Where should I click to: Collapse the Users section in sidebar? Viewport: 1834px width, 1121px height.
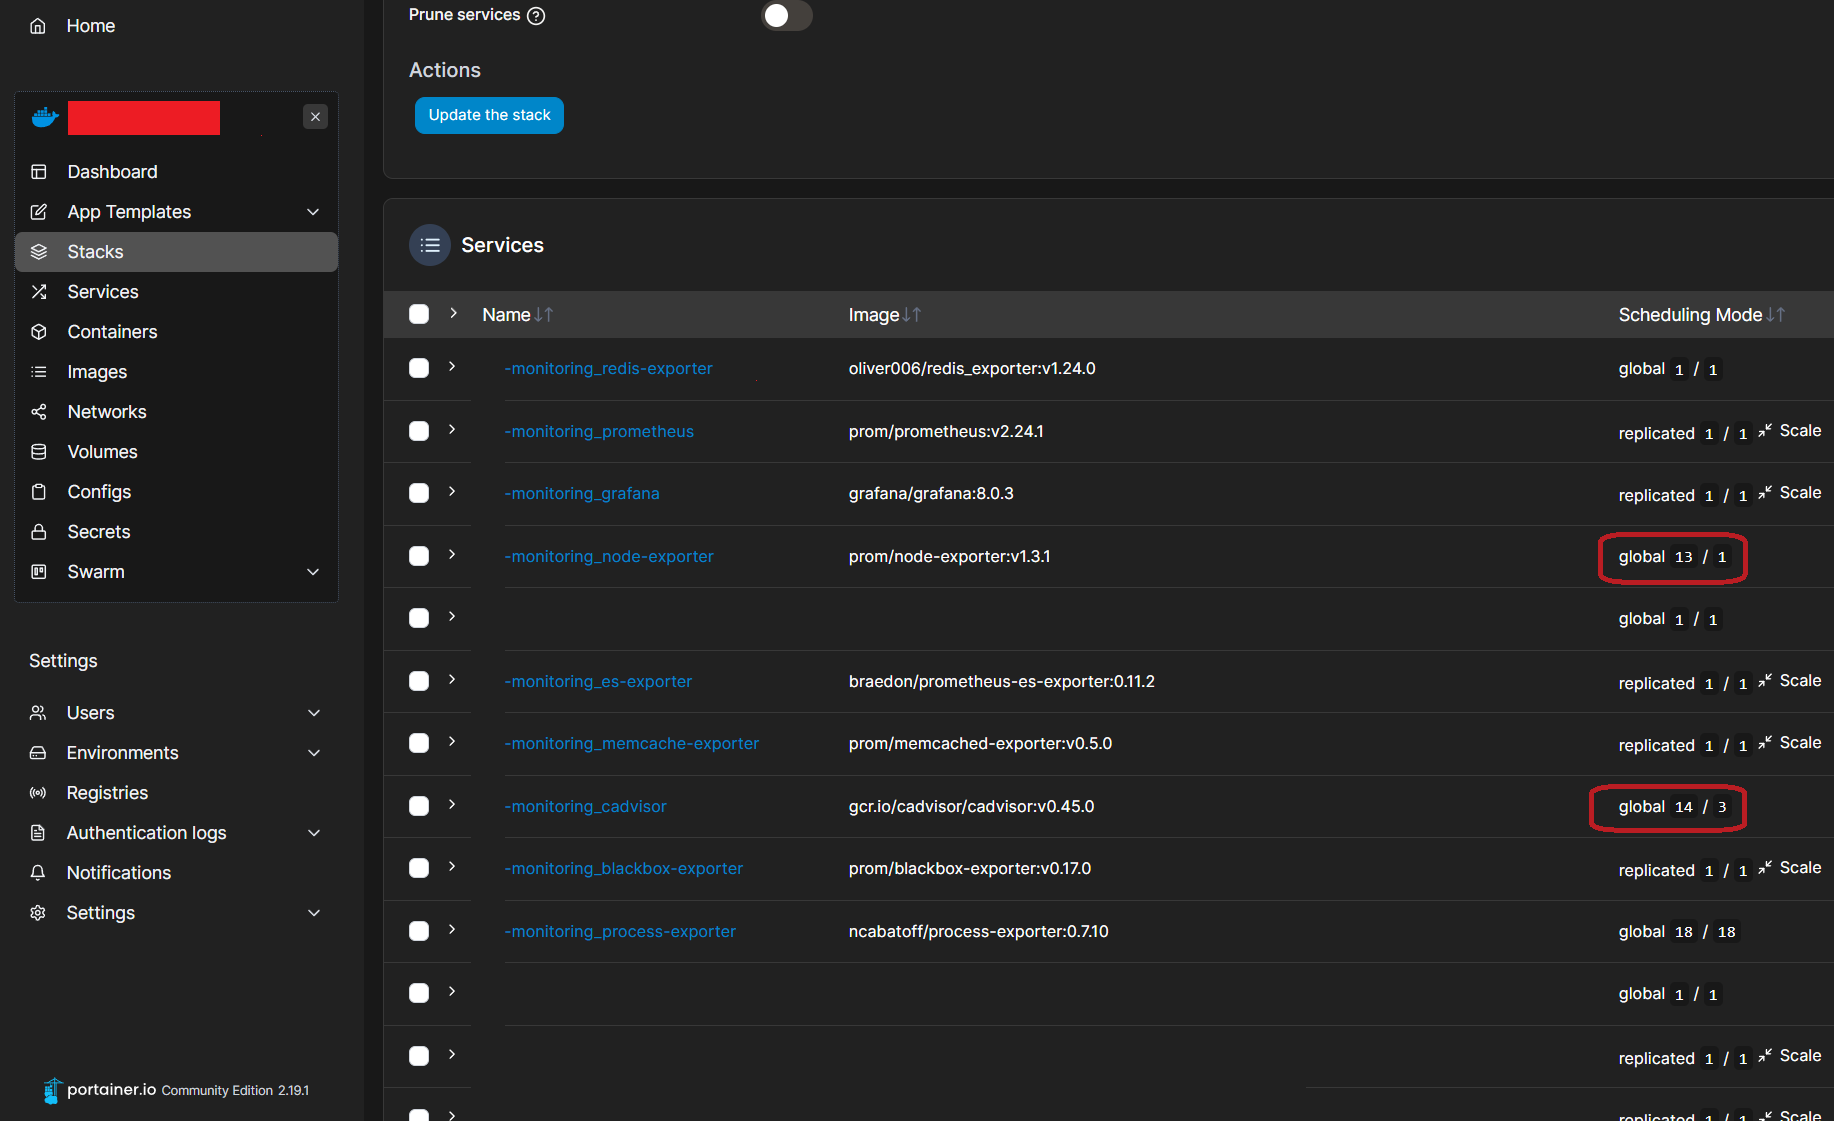[x=313, y=712]
